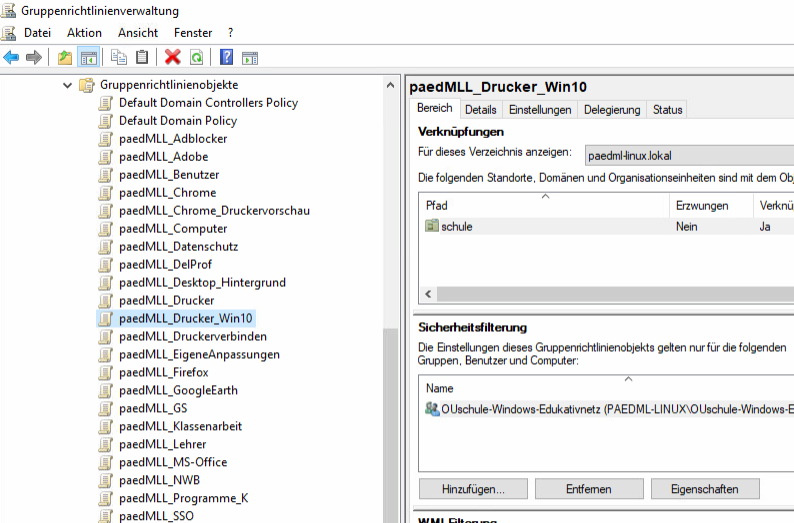Viewport: 794px width, 523px height.
Task: Click the GPO icon beside paedMLL_Chrome
Action: (105, 193)
